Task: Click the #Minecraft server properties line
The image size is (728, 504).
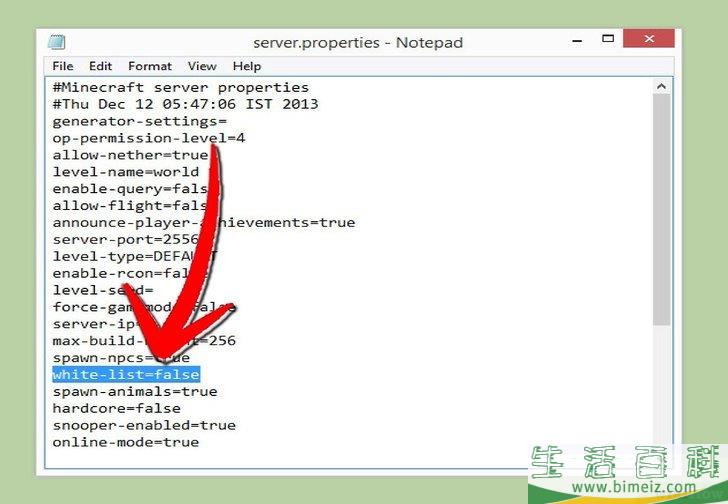Action: (181, 87)
